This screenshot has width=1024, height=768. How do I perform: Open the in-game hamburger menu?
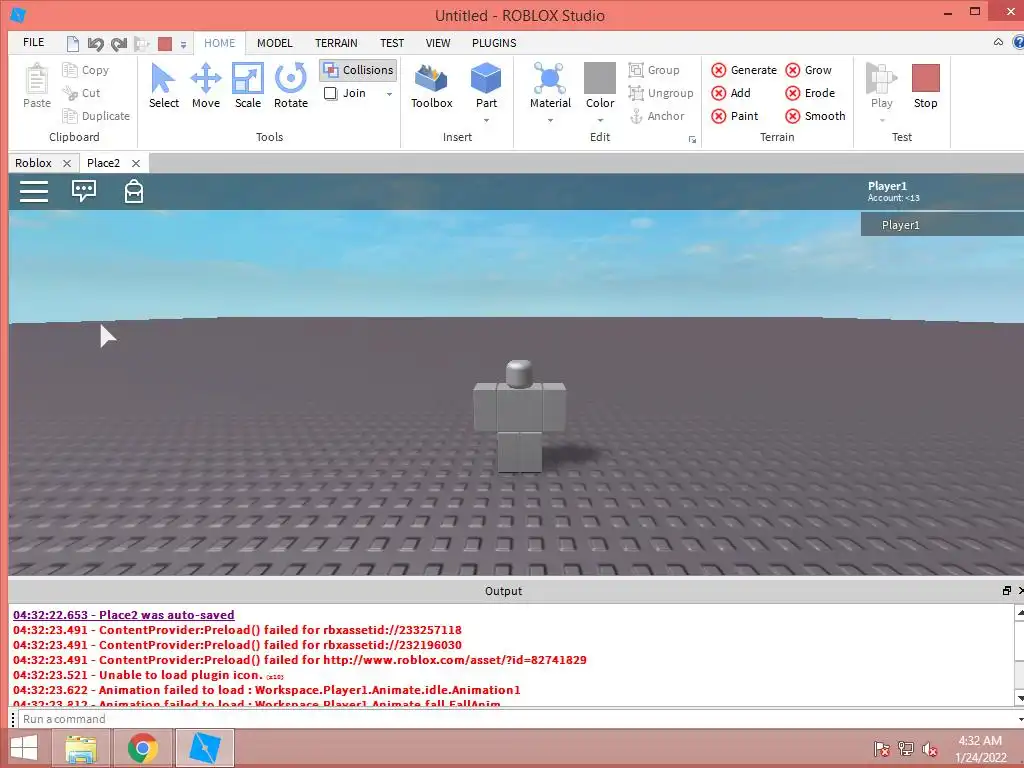point(34,191)
